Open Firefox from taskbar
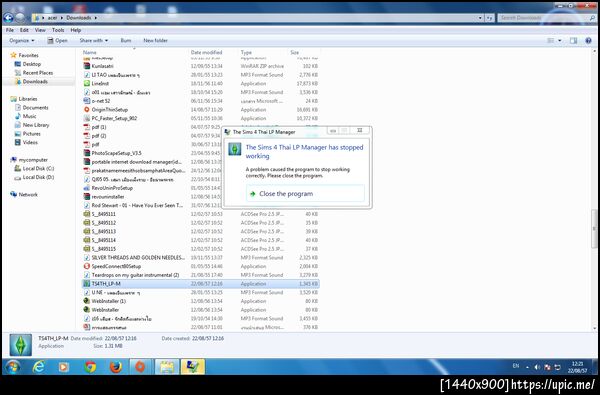 (x=115, y=367)
